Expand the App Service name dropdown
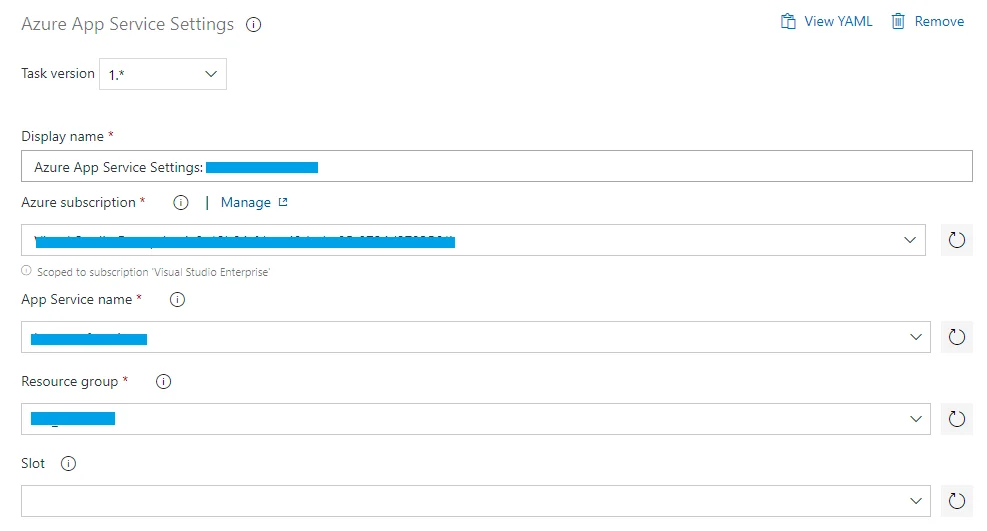Viewport: 987px width, 531px height. click(916, 337)
